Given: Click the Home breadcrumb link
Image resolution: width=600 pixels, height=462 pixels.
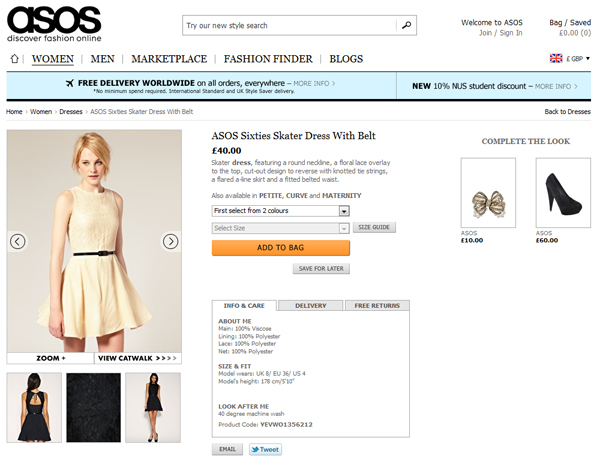Looking at the screenshot, I should click(14, 112).
